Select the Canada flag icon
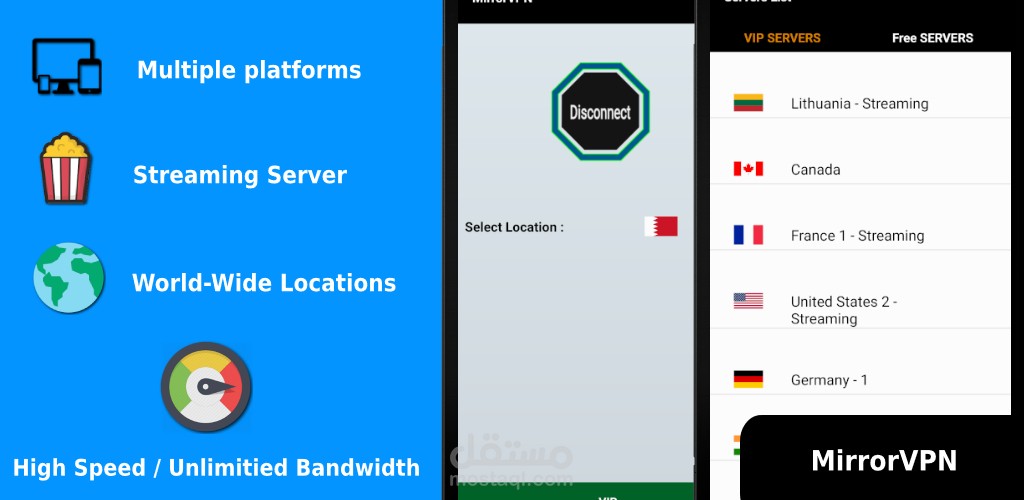Image resolution: width=1024 pixels, height=500 pixels. point(748,169)
